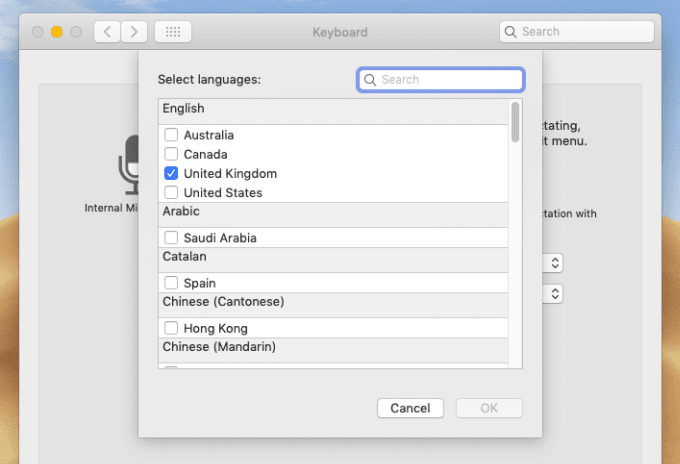The width and height of the screenshot is (680, 464).
Task: Click the language list scrollbar thumb
Action: [x=515, y=122]
